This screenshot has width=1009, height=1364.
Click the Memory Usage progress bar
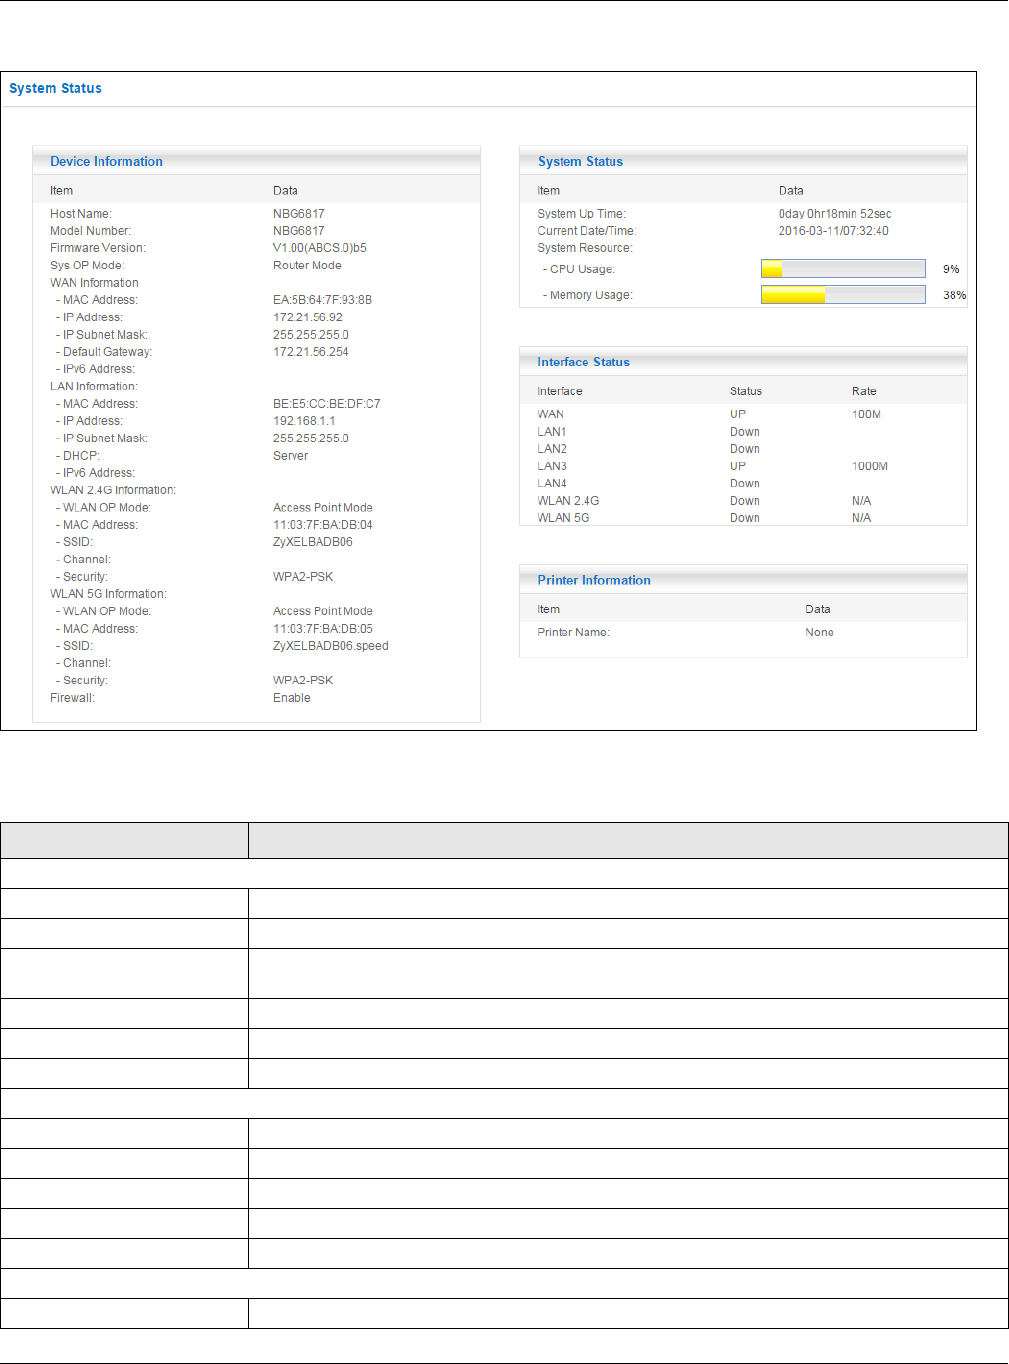point(843,295)
